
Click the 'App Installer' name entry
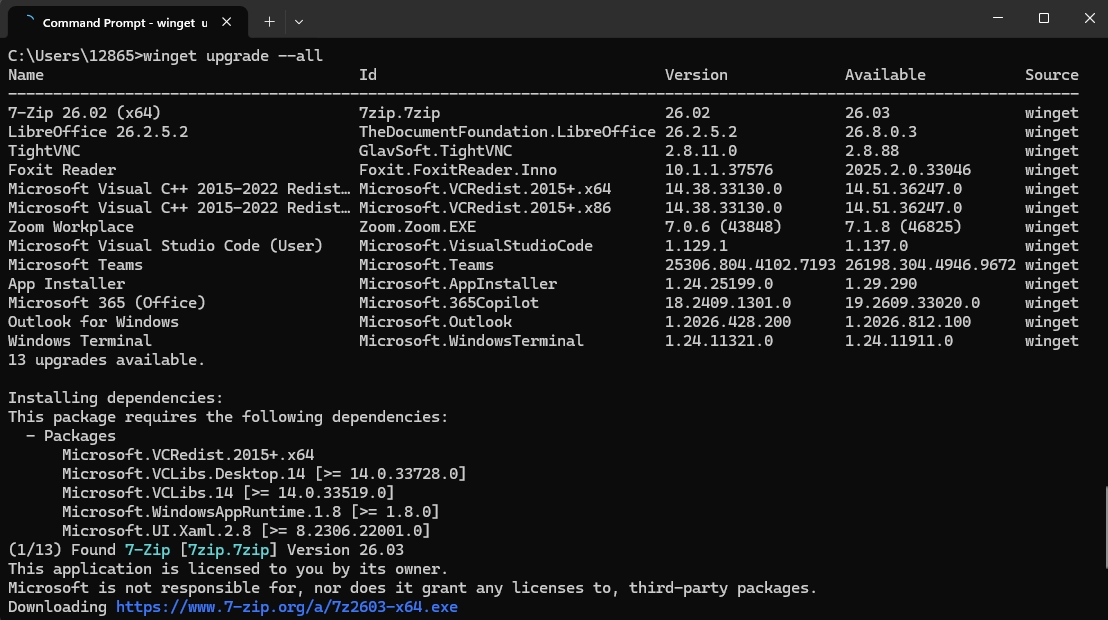click(x=66, y=284)
